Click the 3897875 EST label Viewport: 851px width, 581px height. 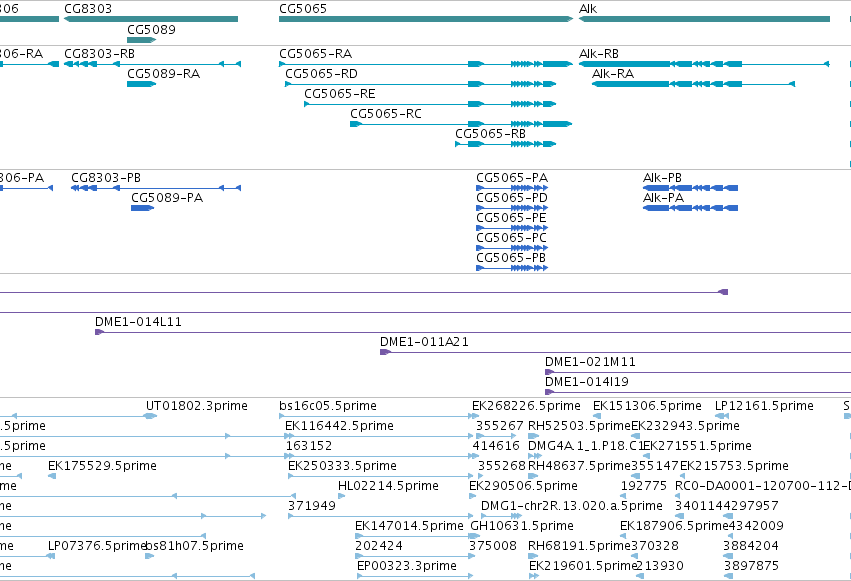click(752, 567)
